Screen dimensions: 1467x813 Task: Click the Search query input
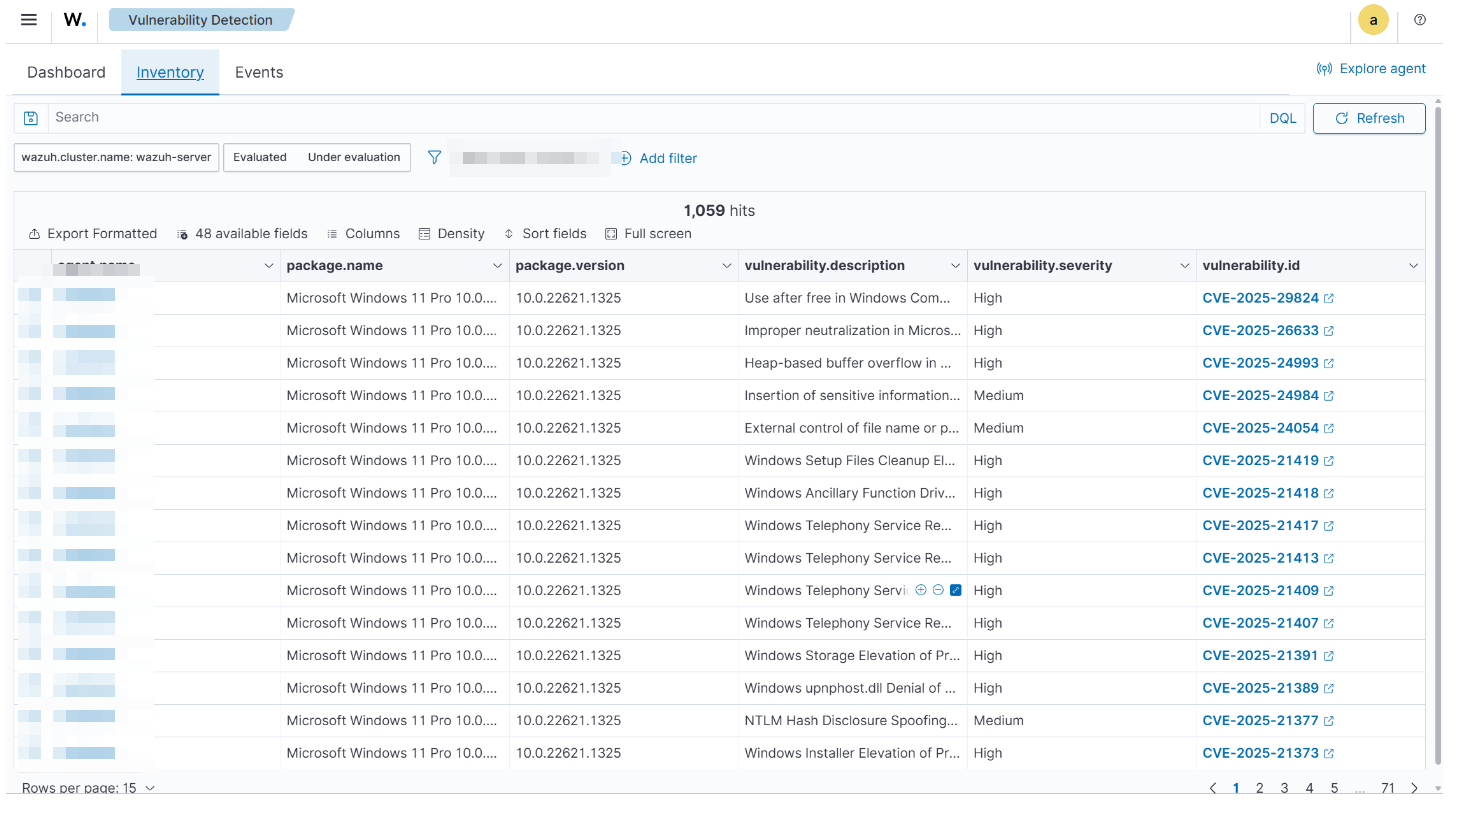[x=654, y=118]
